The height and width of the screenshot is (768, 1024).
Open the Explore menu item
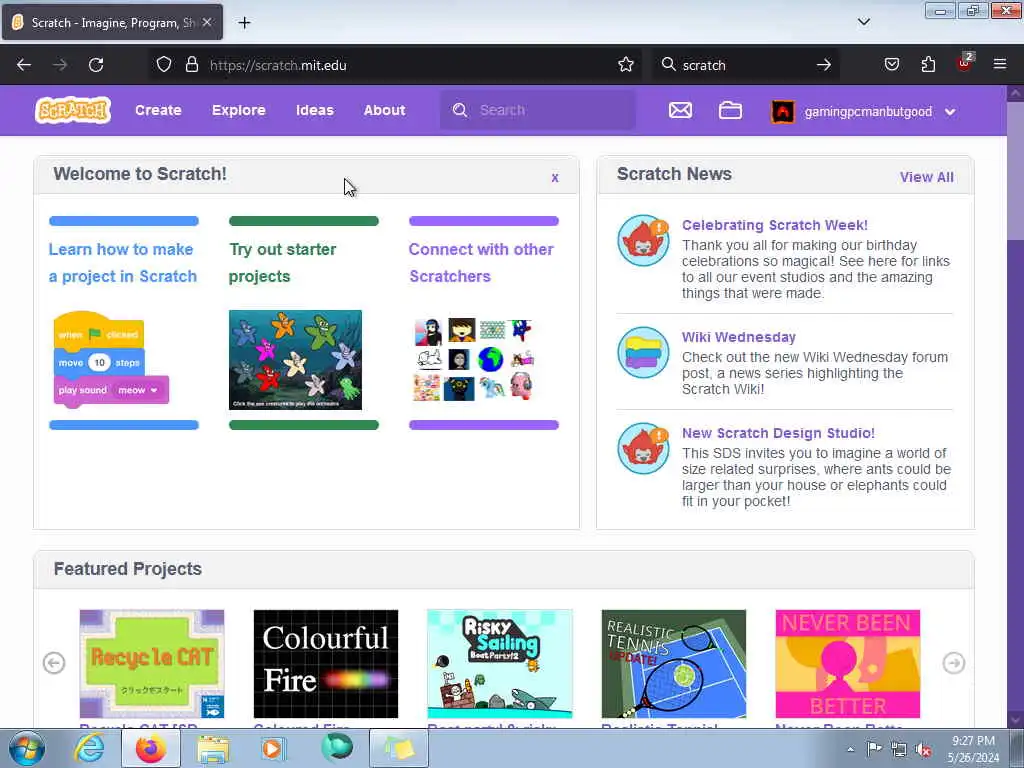point(238,110)
